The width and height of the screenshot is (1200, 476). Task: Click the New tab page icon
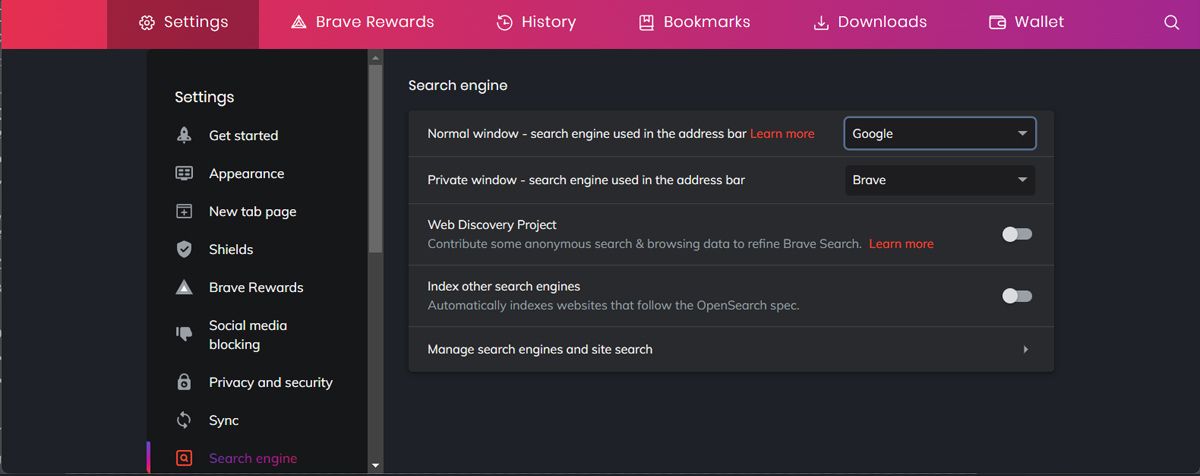(184, 211)
